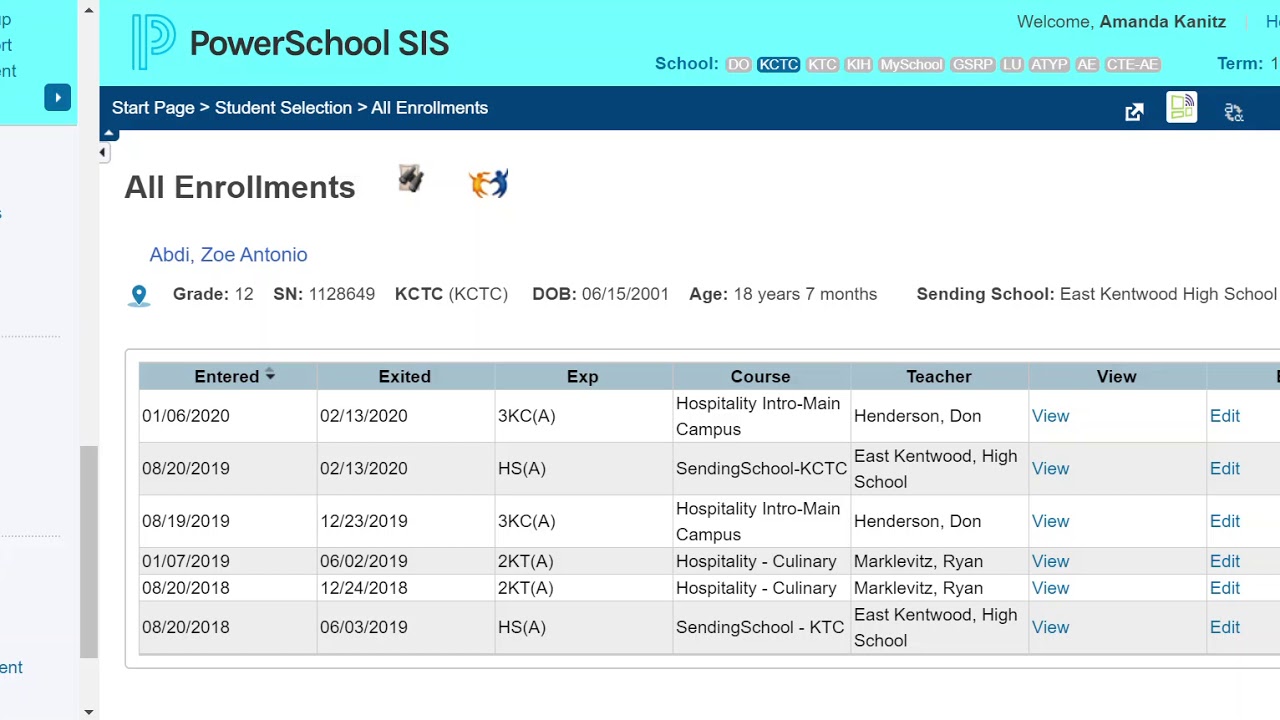The width and height of the screenshot is (1280, 720).
Task: View the SendingSchool - KTC enrollment
Action: tap(1050, 627)
